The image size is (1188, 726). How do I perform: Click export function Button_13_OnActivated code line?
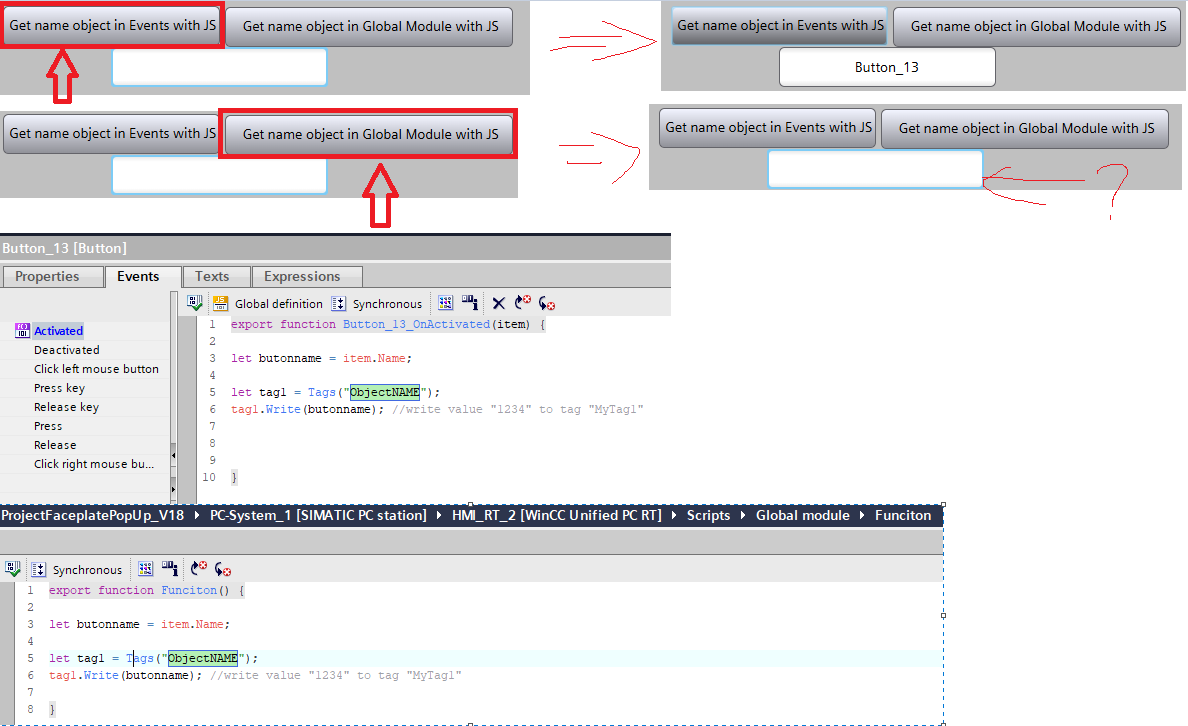(x=388, y=324)
